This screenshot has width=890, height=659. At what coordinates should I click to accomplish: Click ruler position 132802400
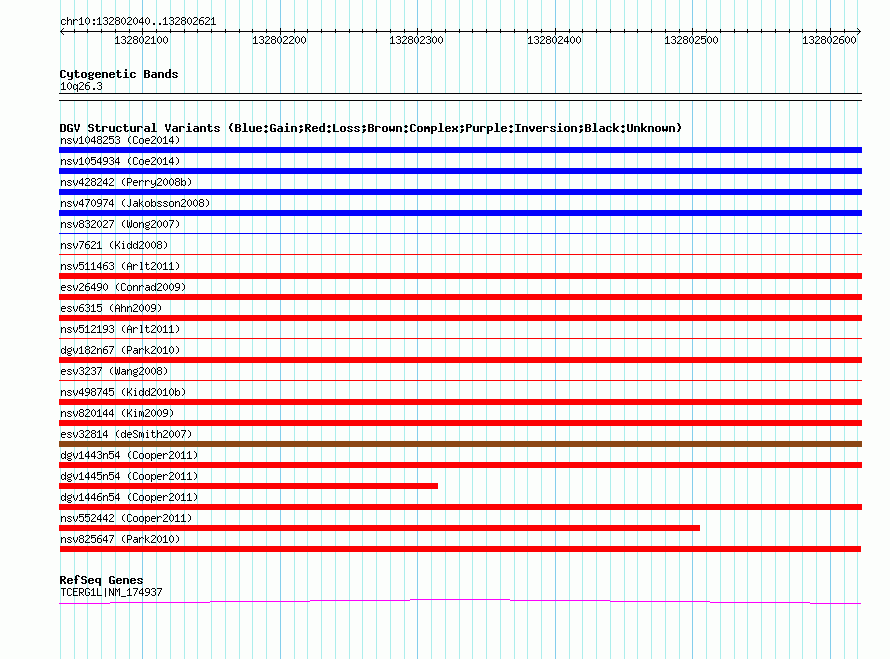tap(555, 40)
